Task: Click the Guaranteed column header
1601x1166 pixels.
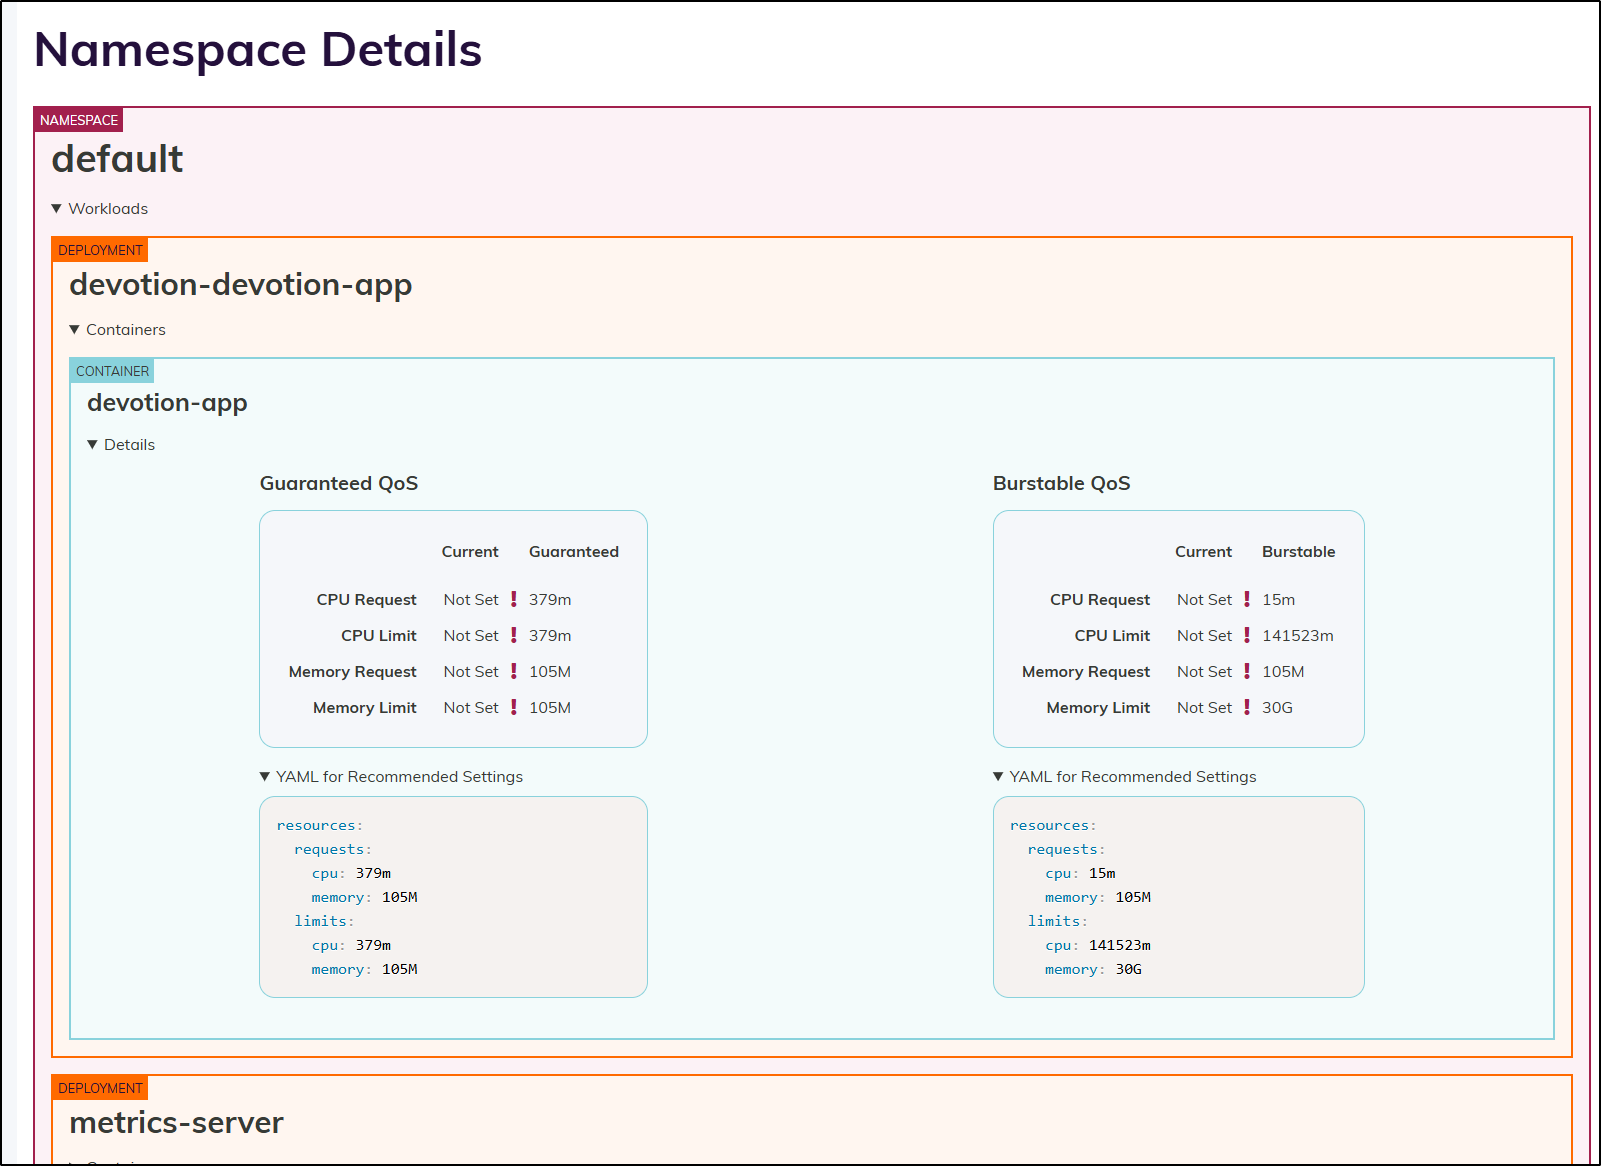Action: [x=574, y=551]
